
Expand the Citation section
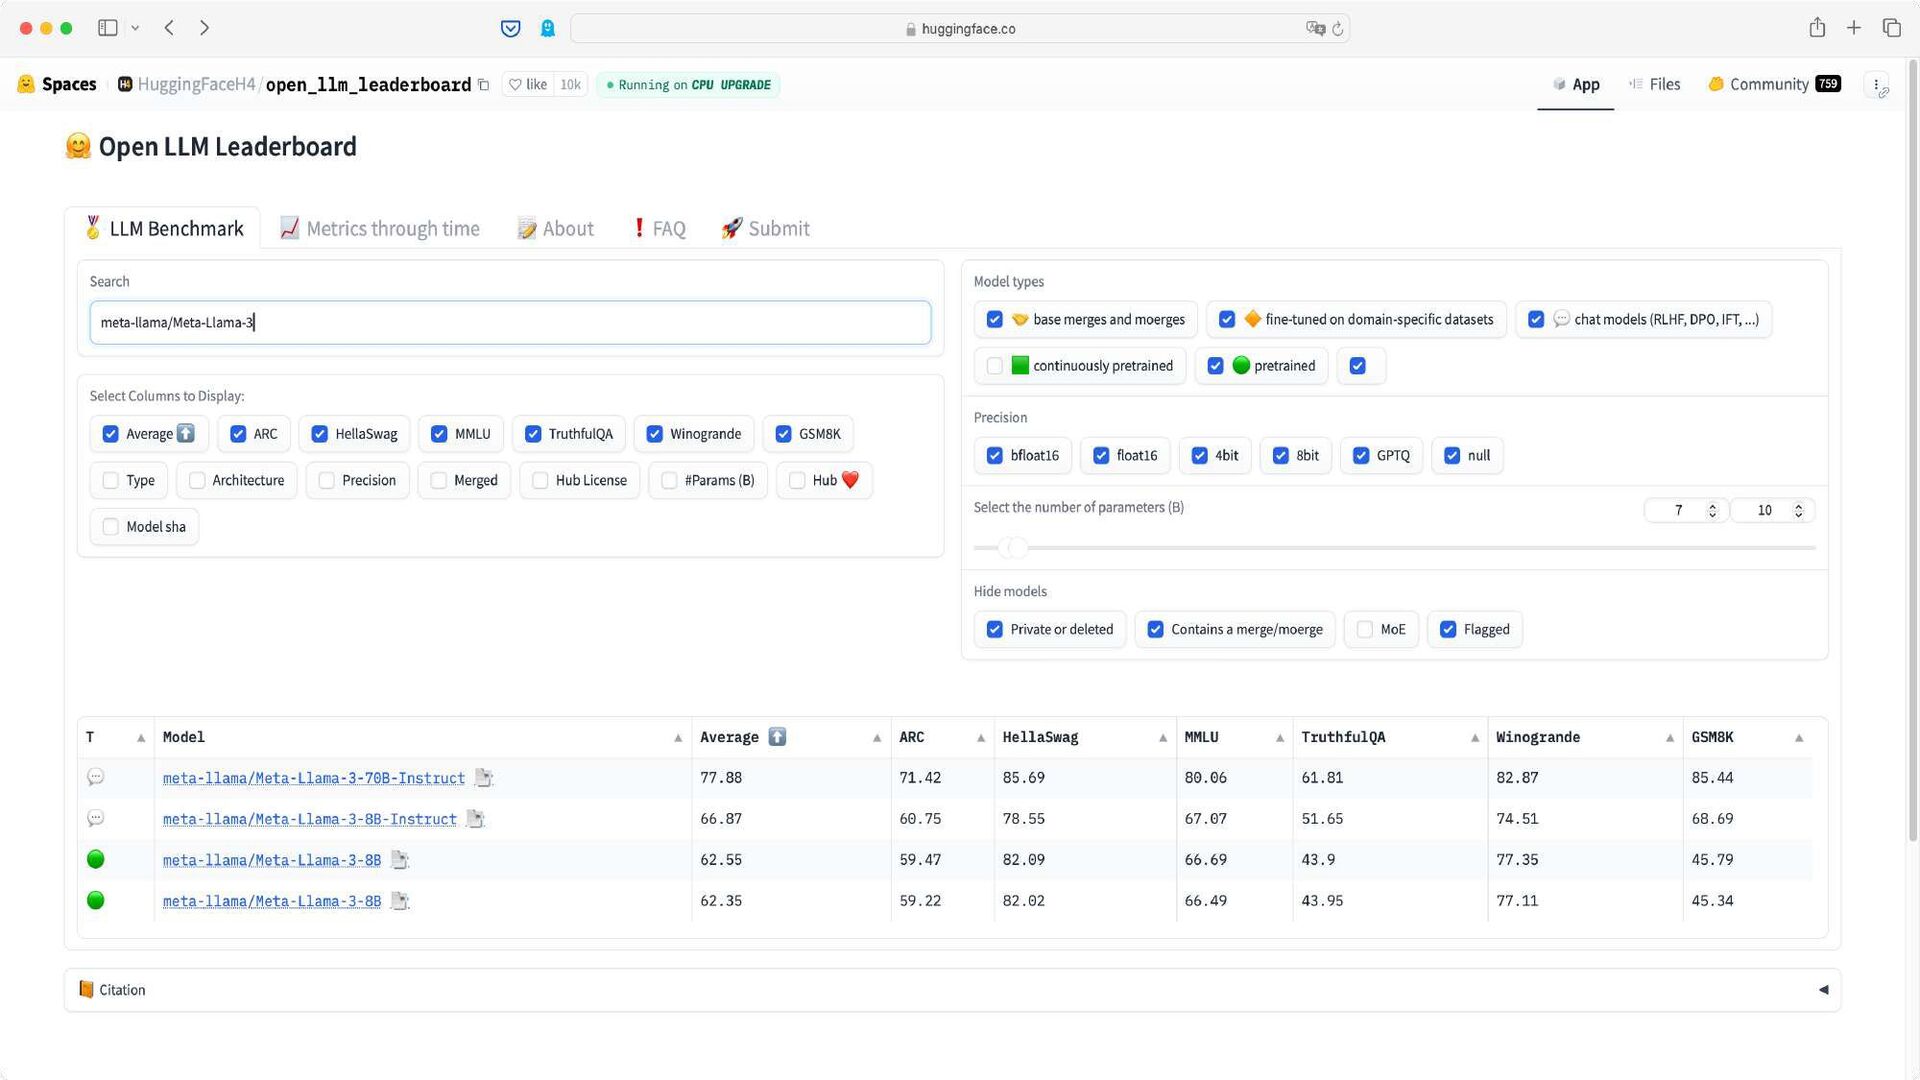pos(952,990)
